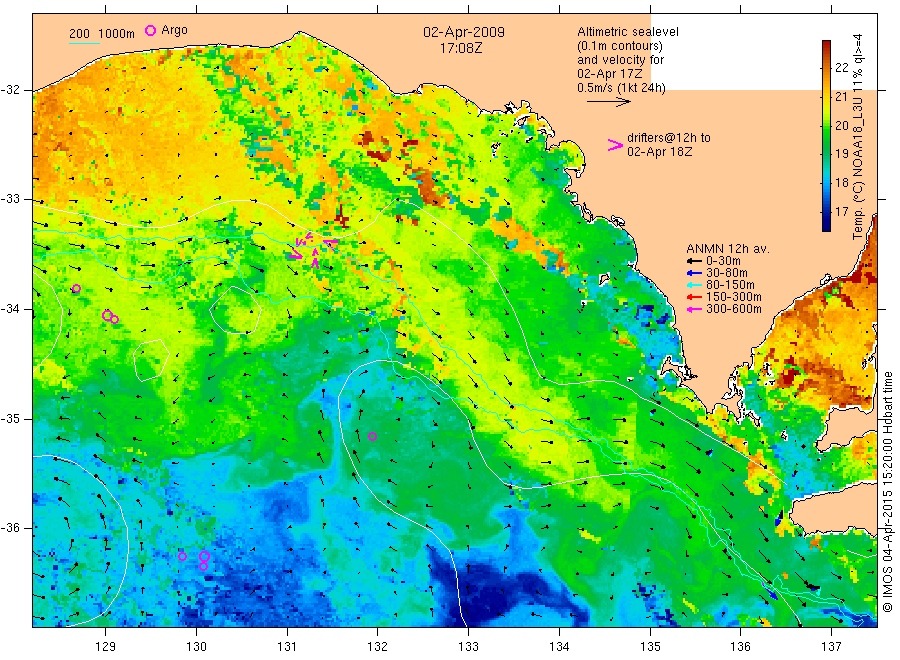The height and width of the screenshot is (660, 900).
Task: Click the 'ANMN 12h av.' legend heading
Action: pos(728,249)
